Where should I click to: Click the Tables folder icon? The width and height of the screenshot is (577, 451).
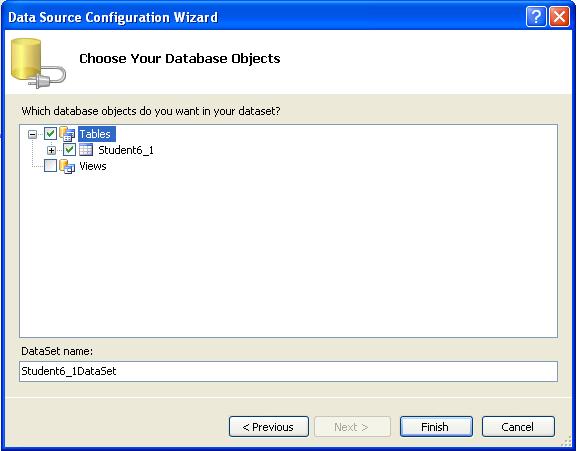coord(67,134)
